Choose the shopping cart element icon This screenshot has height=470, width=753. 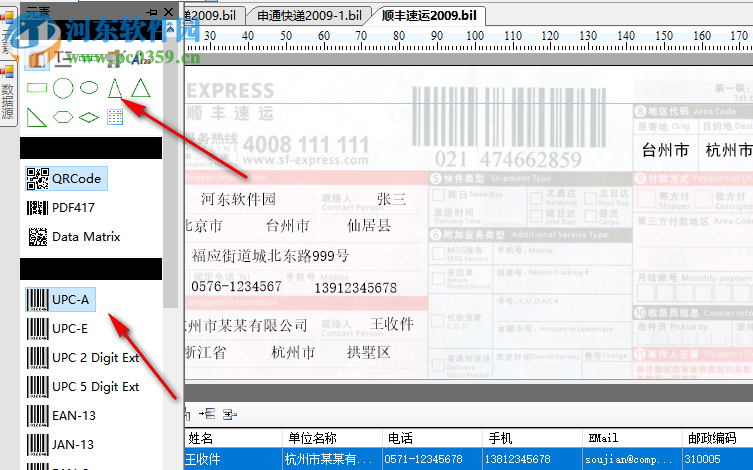click(114, 59)
